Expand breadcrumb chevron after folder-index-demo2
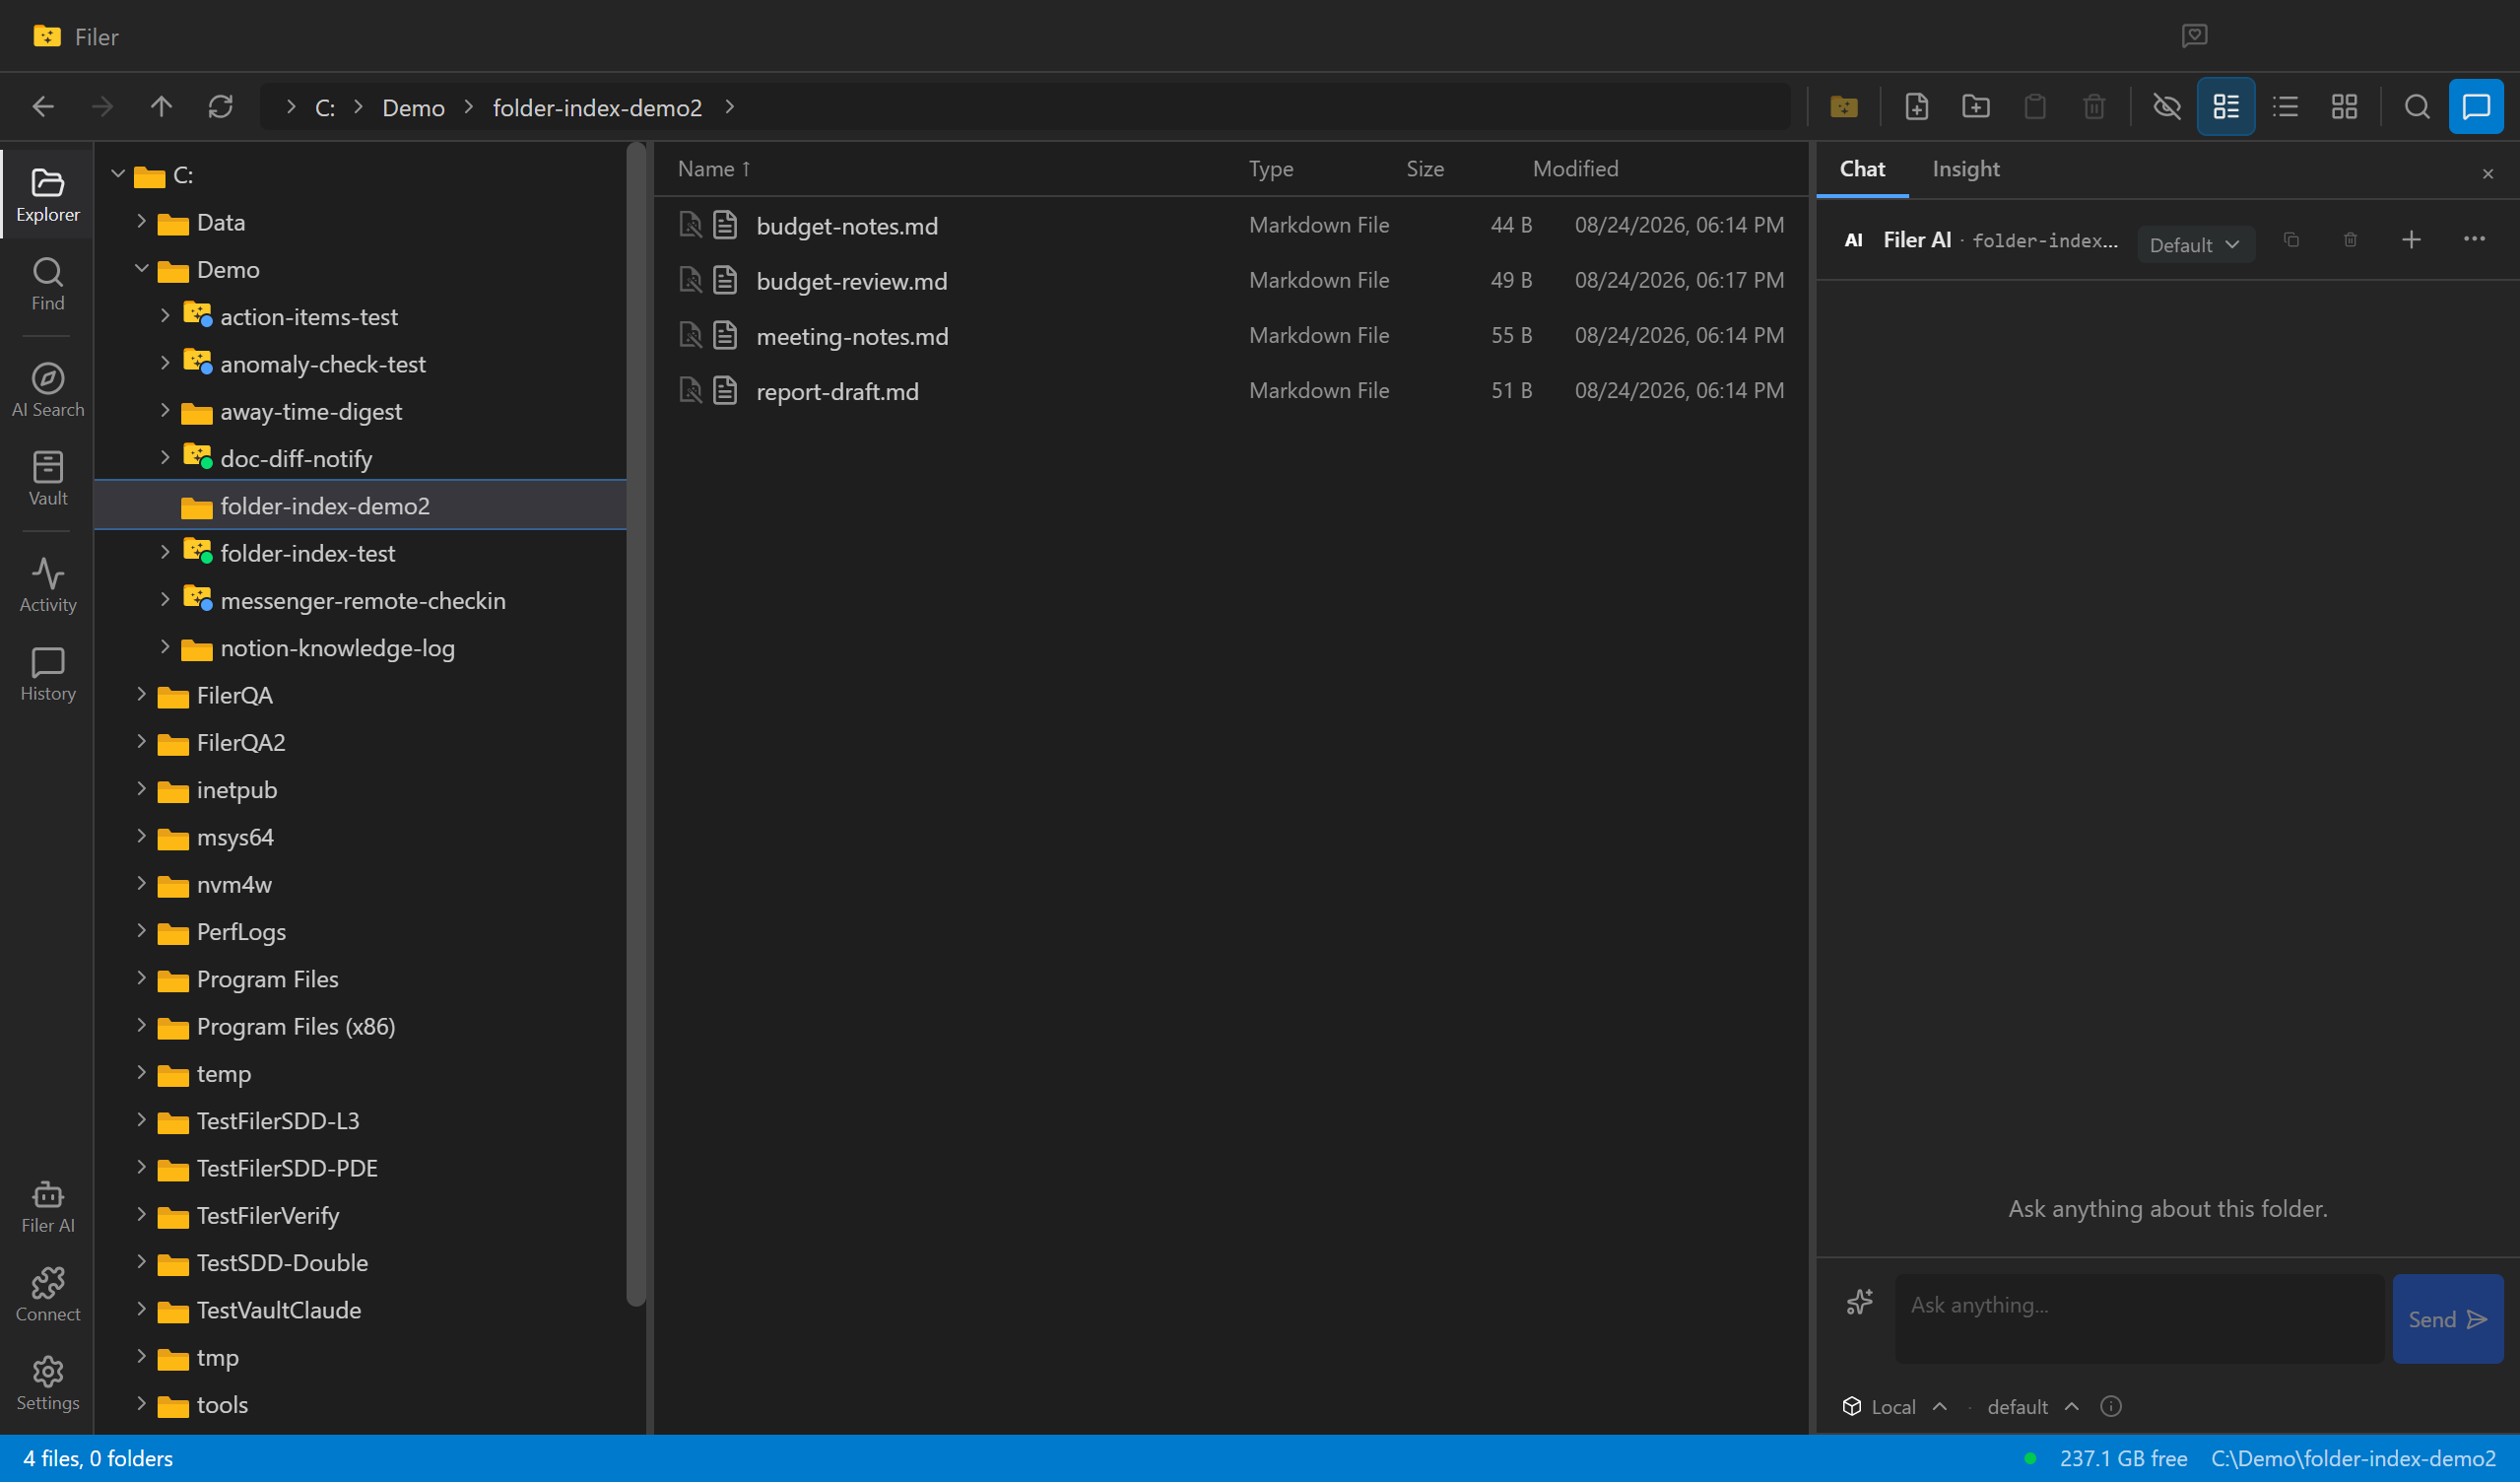Image resolution: width=2520 pixels, height=1482 pixels. pos(730,107)
